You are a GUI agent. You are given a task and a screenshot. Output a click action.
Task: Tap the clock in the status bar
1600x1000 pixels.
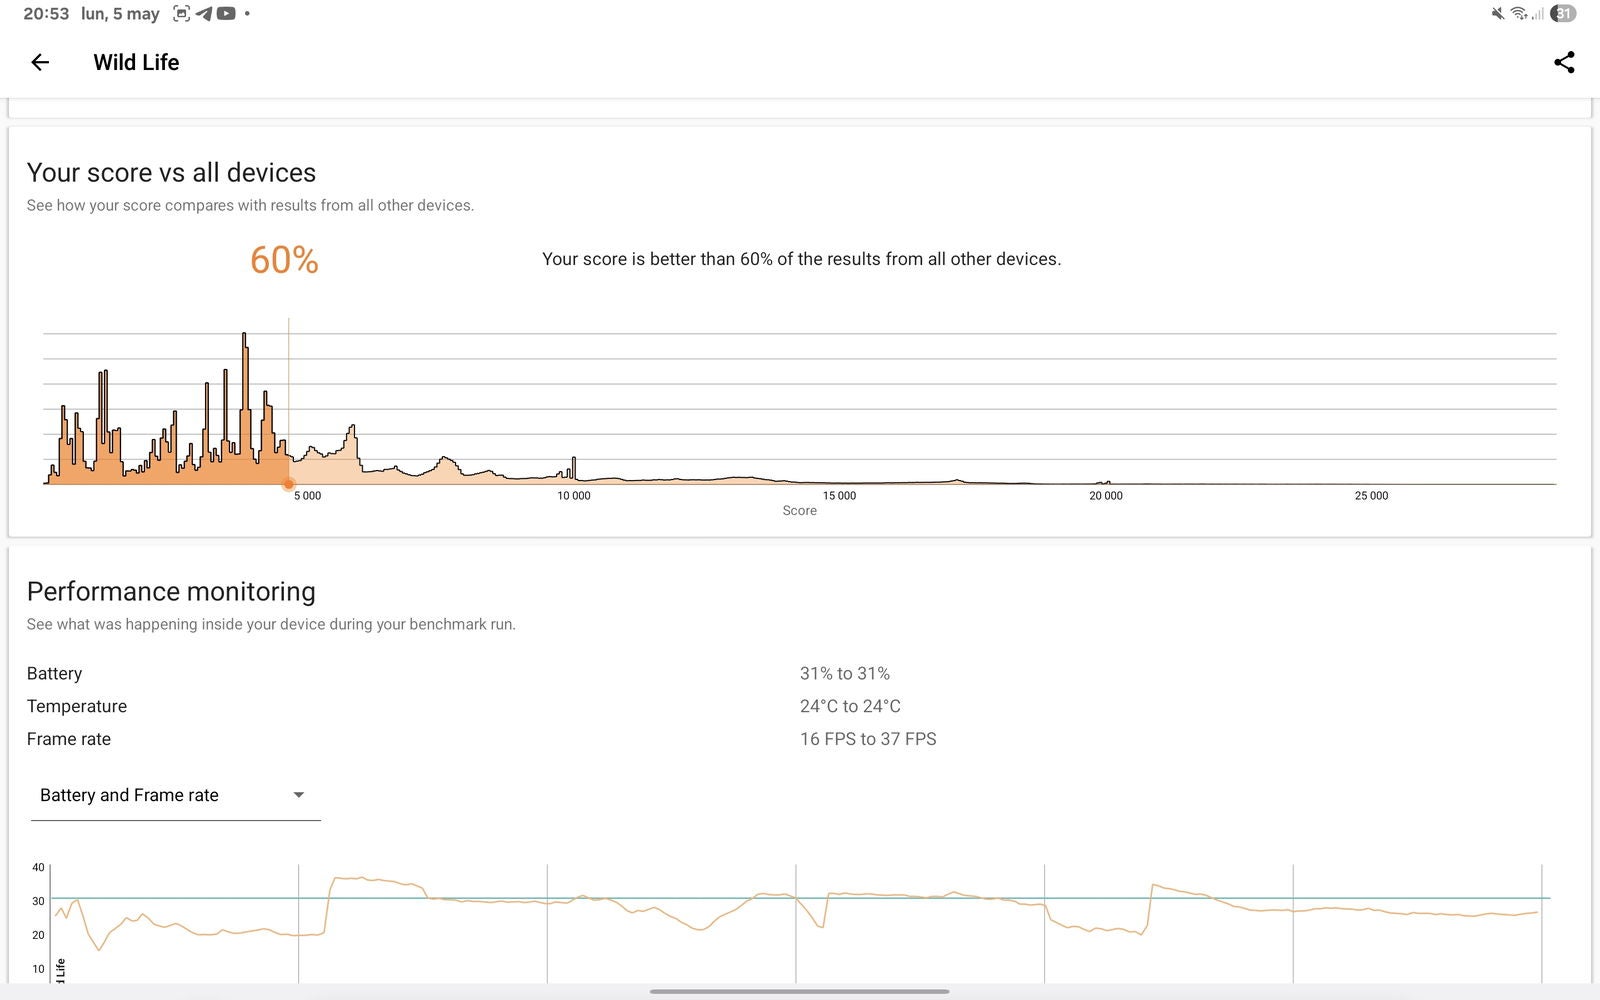pyautogui.click(x=46, y=14)
